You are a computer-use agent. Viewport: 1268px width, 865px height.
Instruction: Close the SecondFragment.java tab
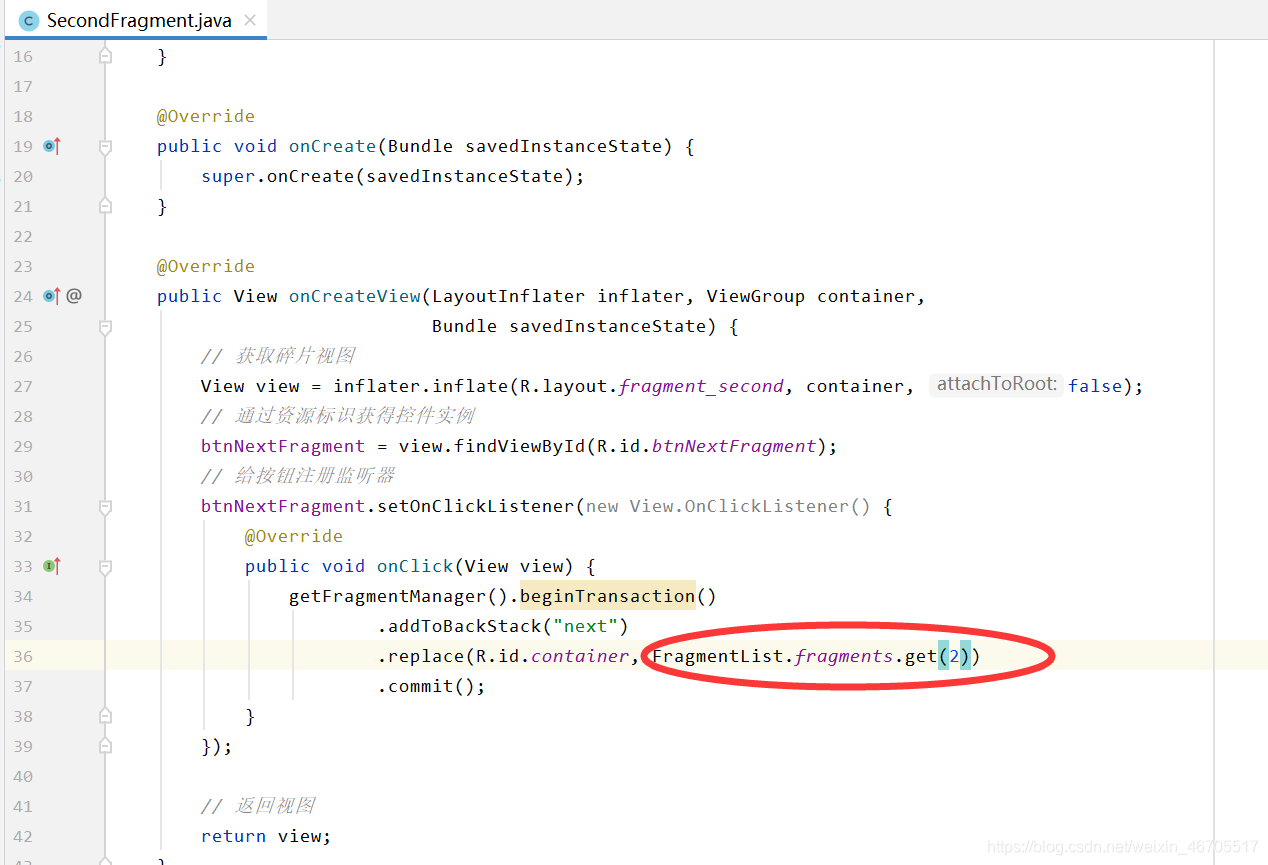[250, 20]
